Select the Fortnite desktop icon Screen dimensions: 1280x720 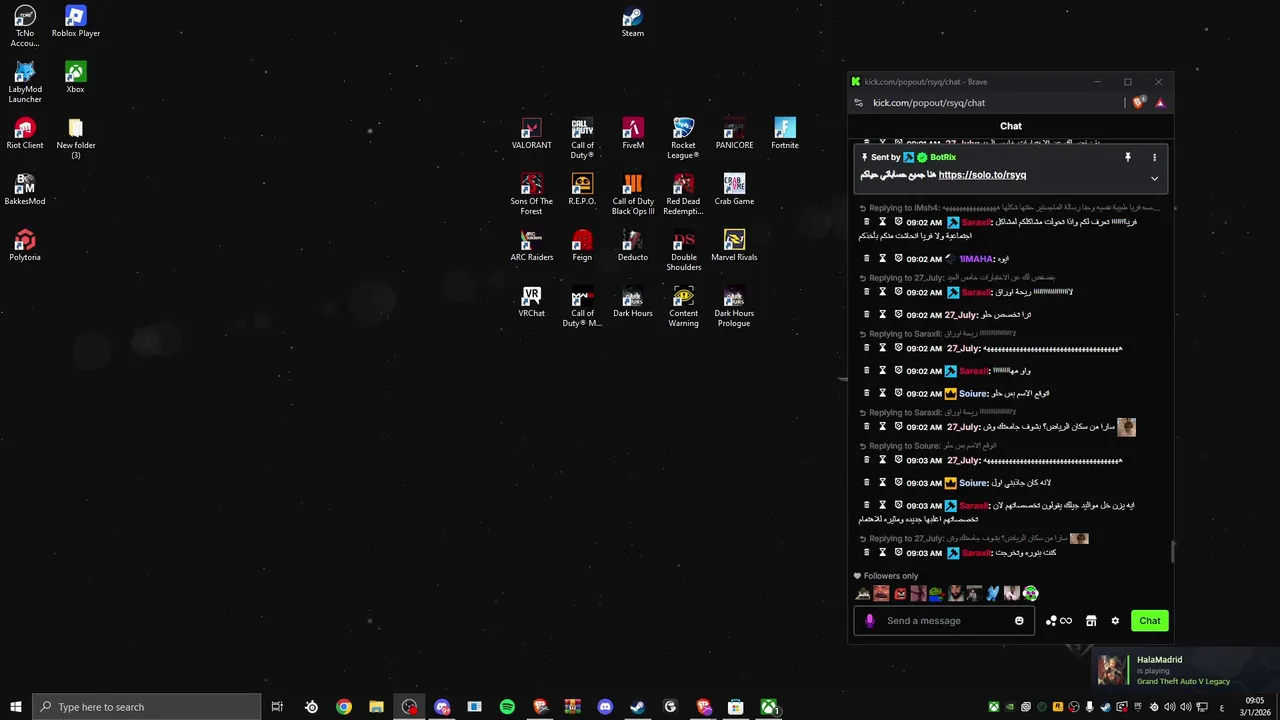tap(785, 134)
